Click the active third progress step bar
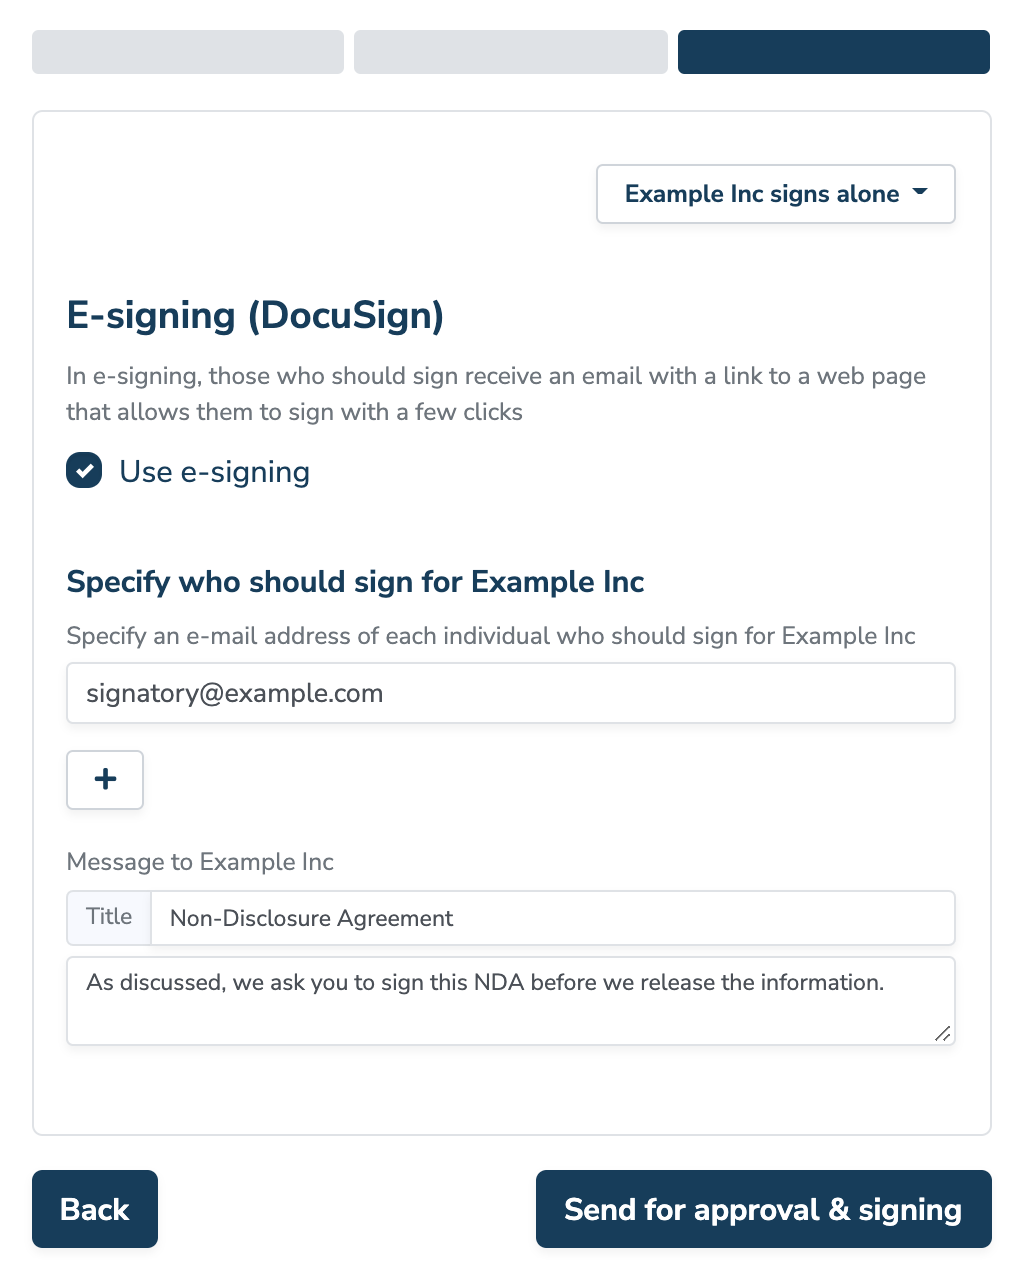 coord(833,52)
